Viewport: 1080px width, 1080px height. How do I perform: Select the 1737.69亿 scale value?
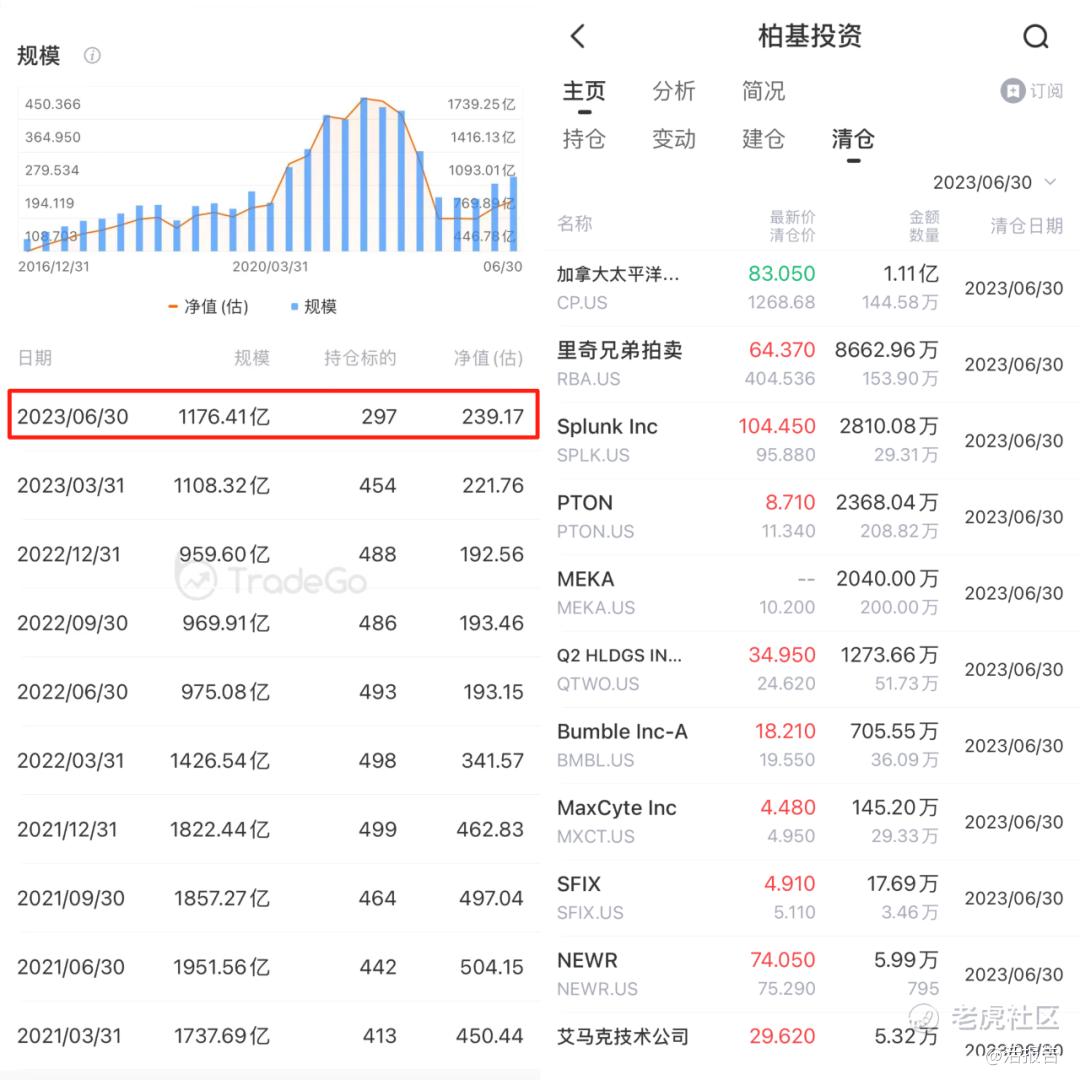point(222,1036)
